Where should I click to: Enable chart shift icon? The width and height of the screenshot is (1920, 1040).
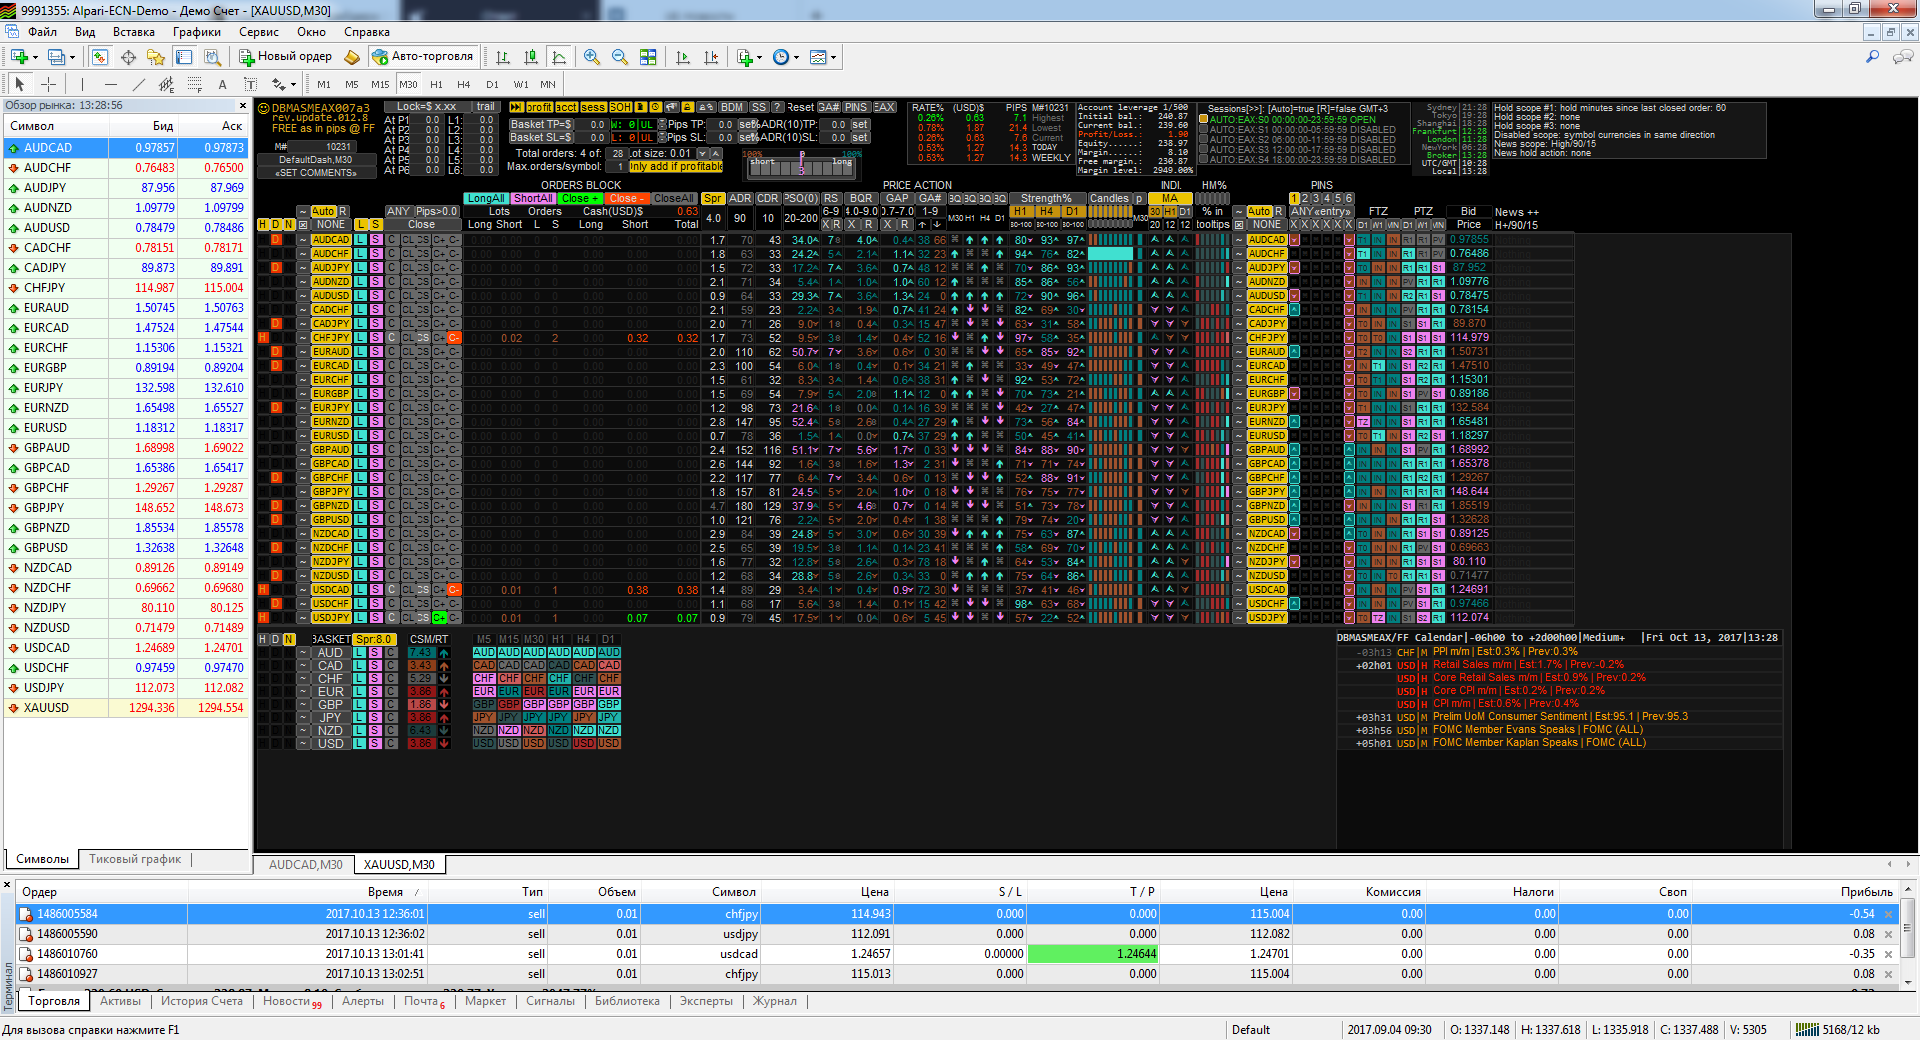(711, 57)
